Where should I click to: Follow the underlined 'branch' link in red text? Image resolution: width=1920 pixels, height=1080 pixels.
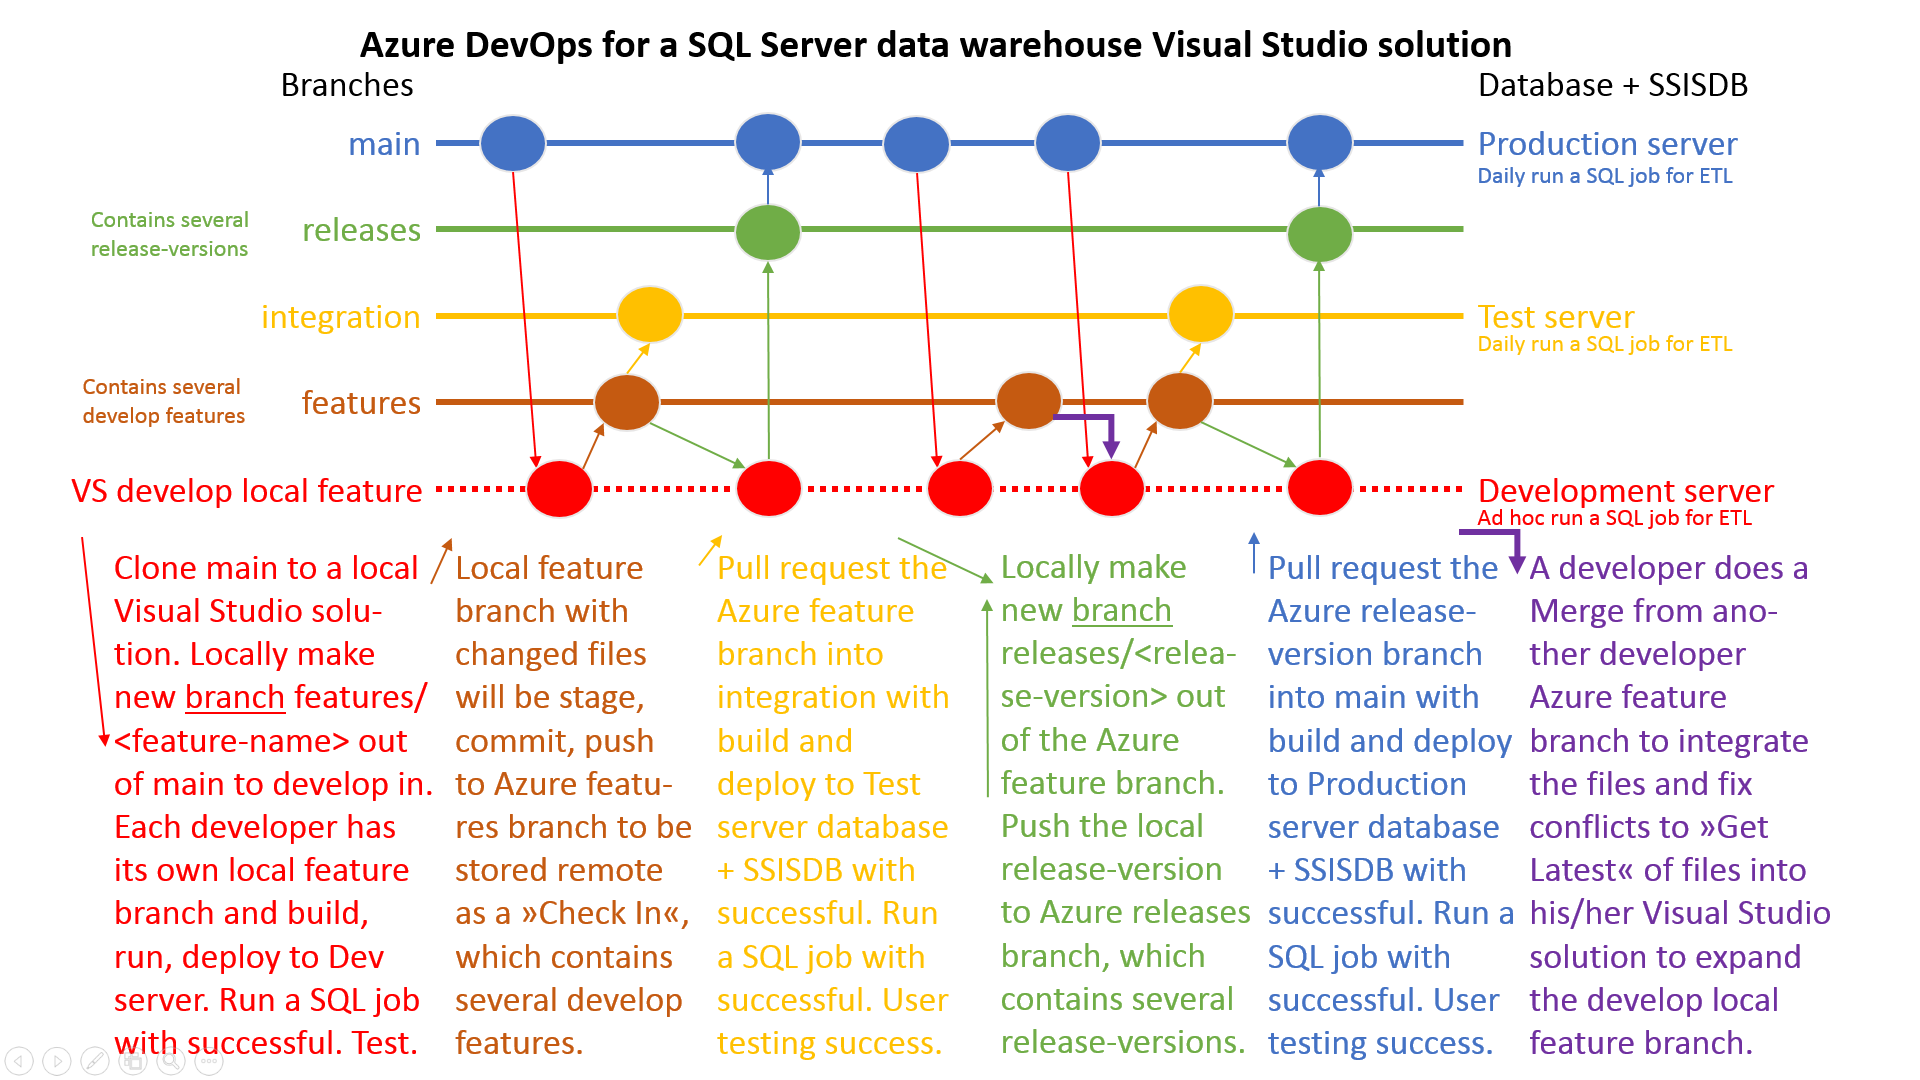[235, 697]
